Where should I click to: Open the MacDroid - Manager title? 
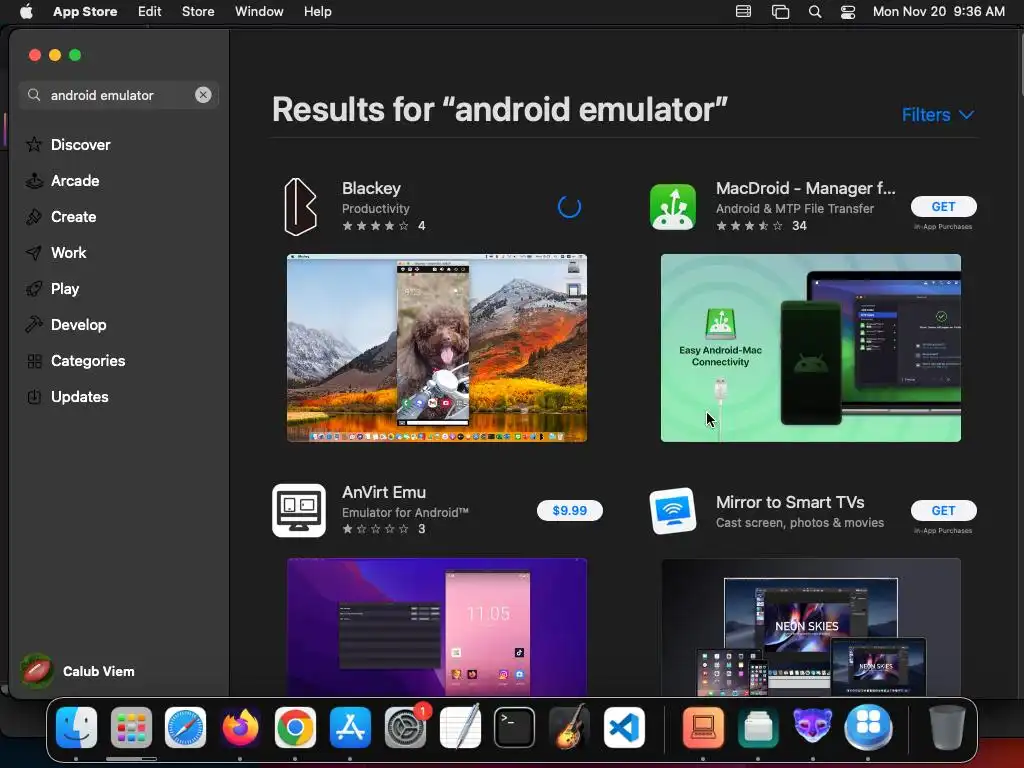[x=806, y=188]
